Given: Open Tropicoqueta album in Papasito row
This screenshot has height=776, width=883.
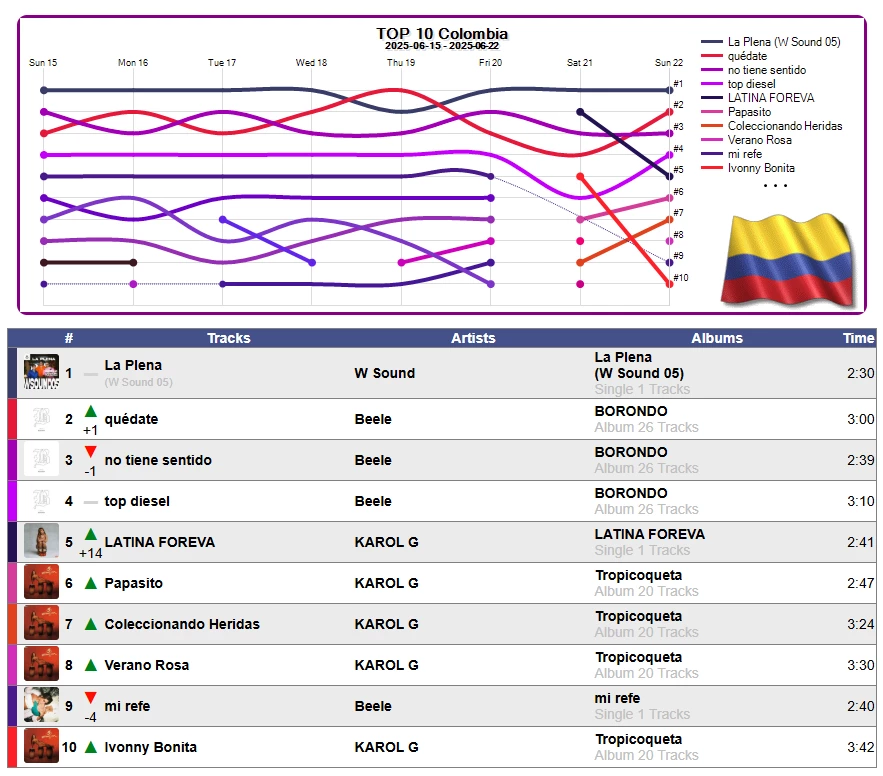Looking at the screenshot, I should click(x=639, y=575).
